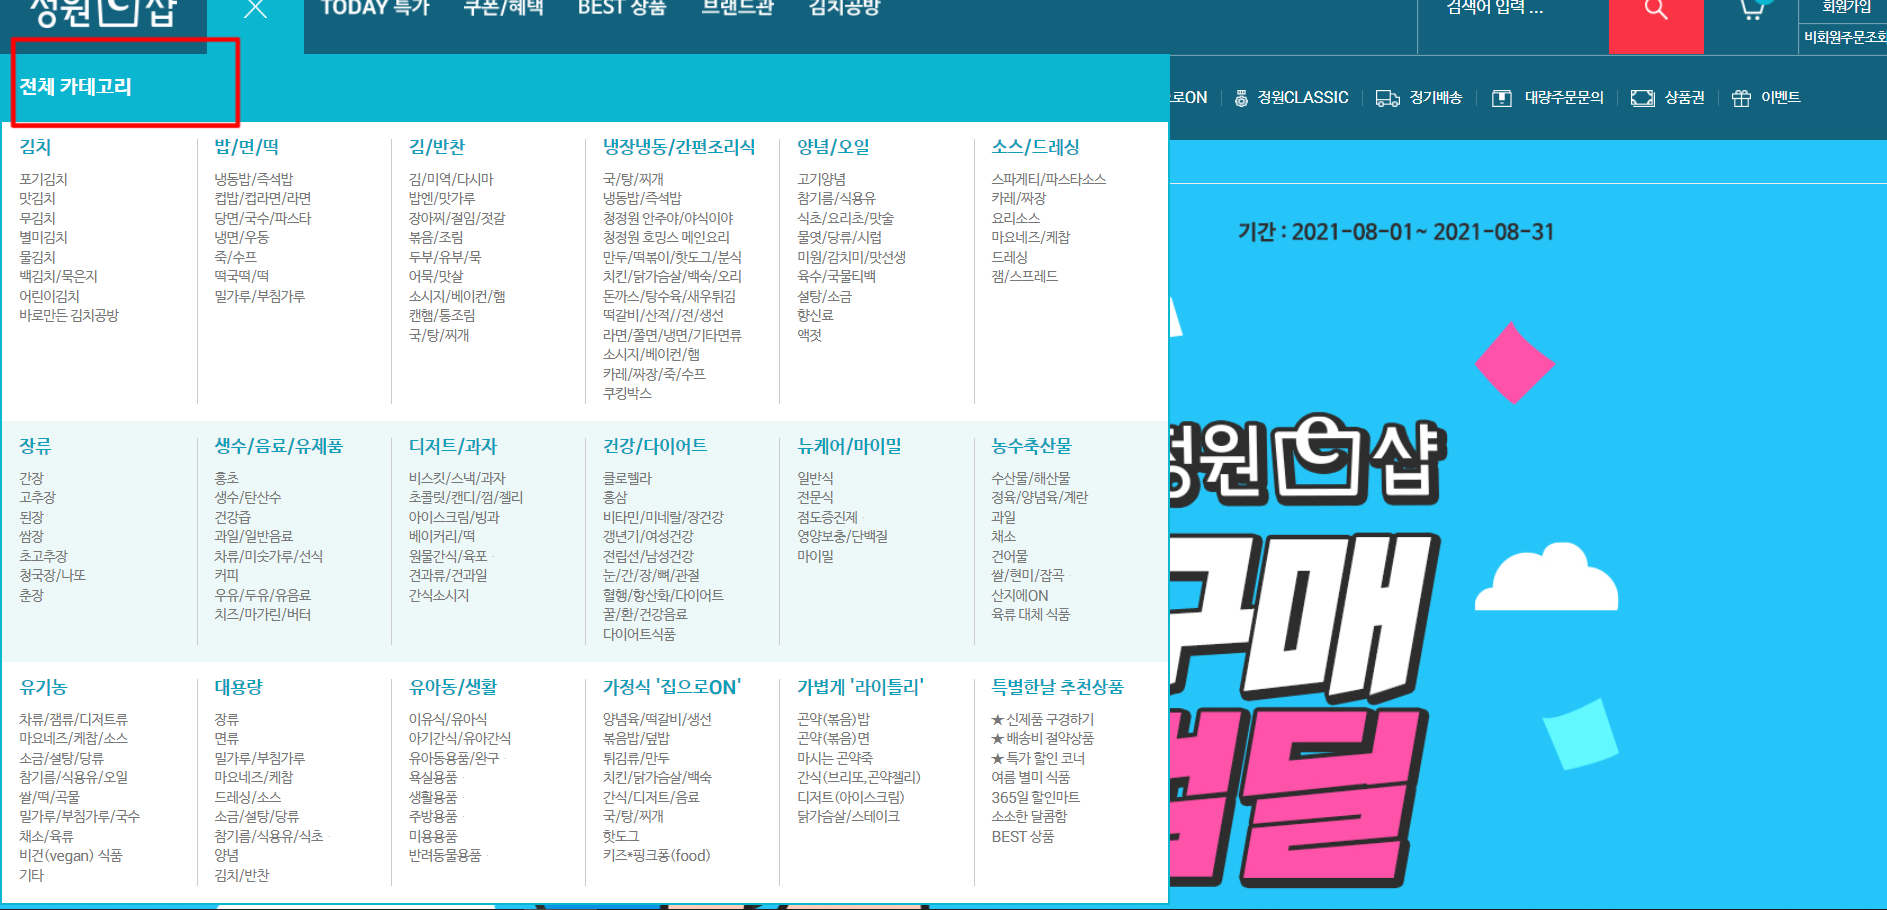Open the 농수축산물 category heading

[x=1031, y=446]
